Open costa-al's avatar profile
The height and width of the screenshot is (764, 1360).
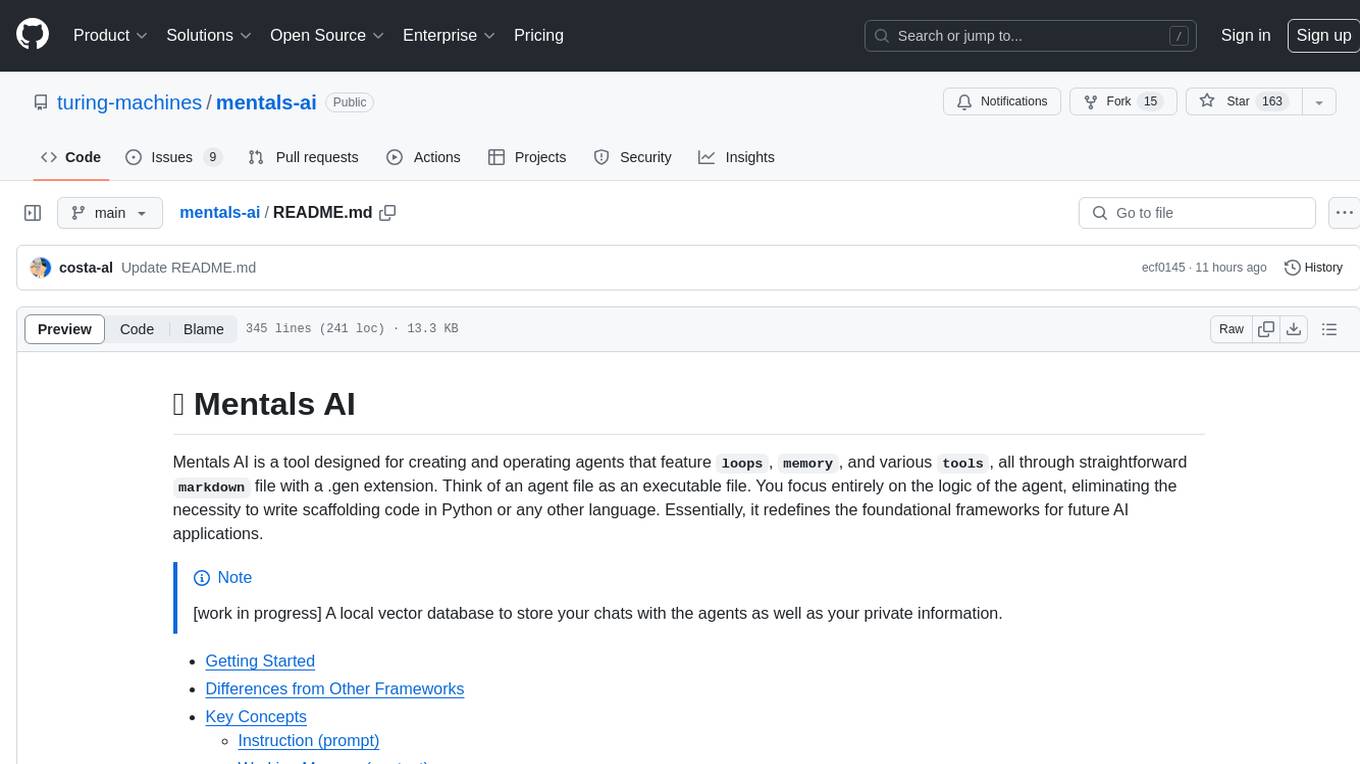tap(41, 267)
